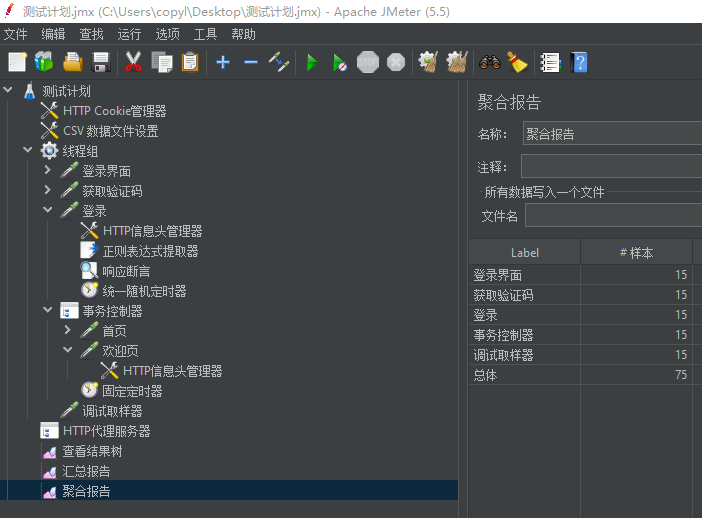Click the Shutdown round X icon
702x518 pixels.
coord(396,62)
